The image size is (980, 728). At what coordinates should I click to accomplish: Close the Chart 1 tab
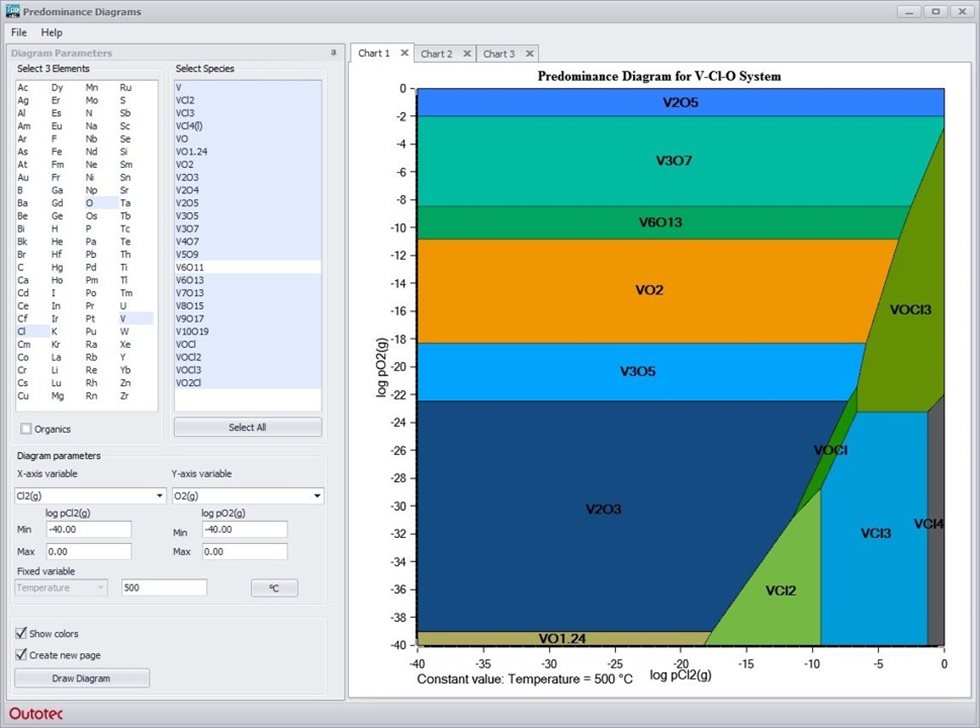tap(406, 54)
